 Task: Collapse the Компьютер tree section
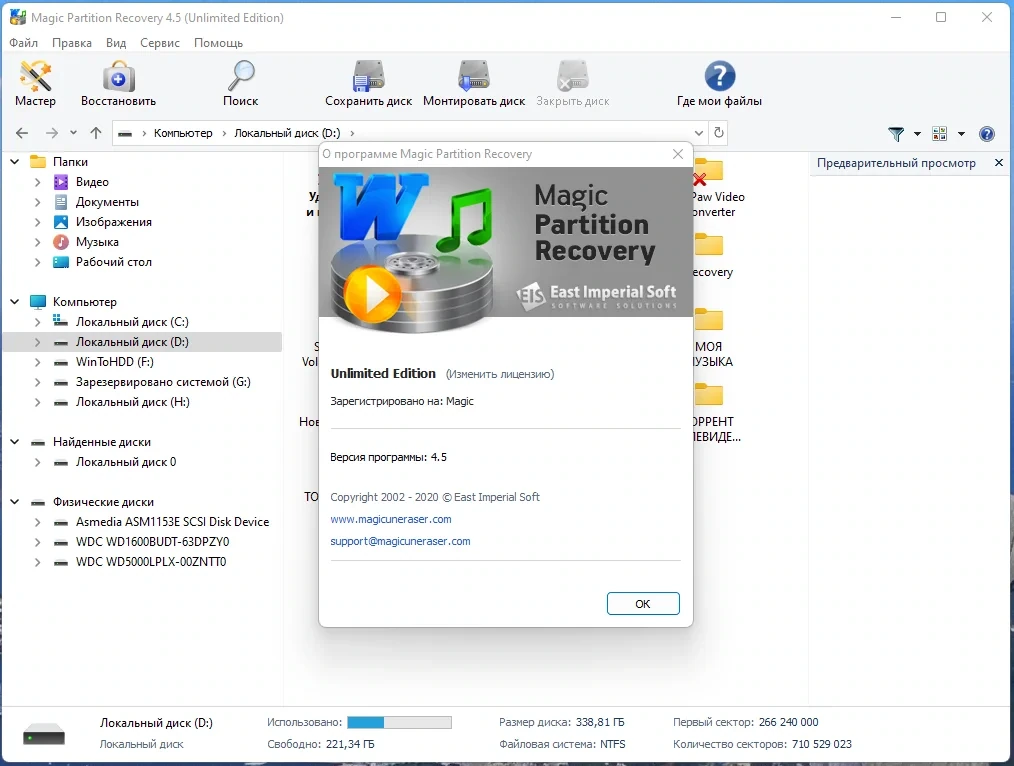point(15,302)
